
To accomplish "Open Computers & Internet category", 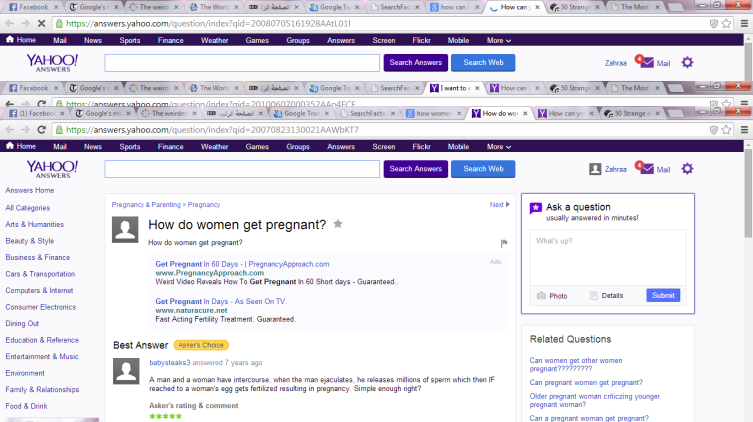I will pos(39,290).
